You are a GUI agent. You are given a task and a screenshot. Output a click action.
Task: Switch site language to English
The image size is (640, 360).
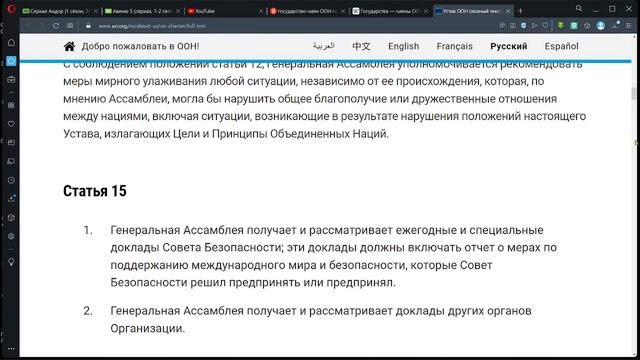point(403,46)
